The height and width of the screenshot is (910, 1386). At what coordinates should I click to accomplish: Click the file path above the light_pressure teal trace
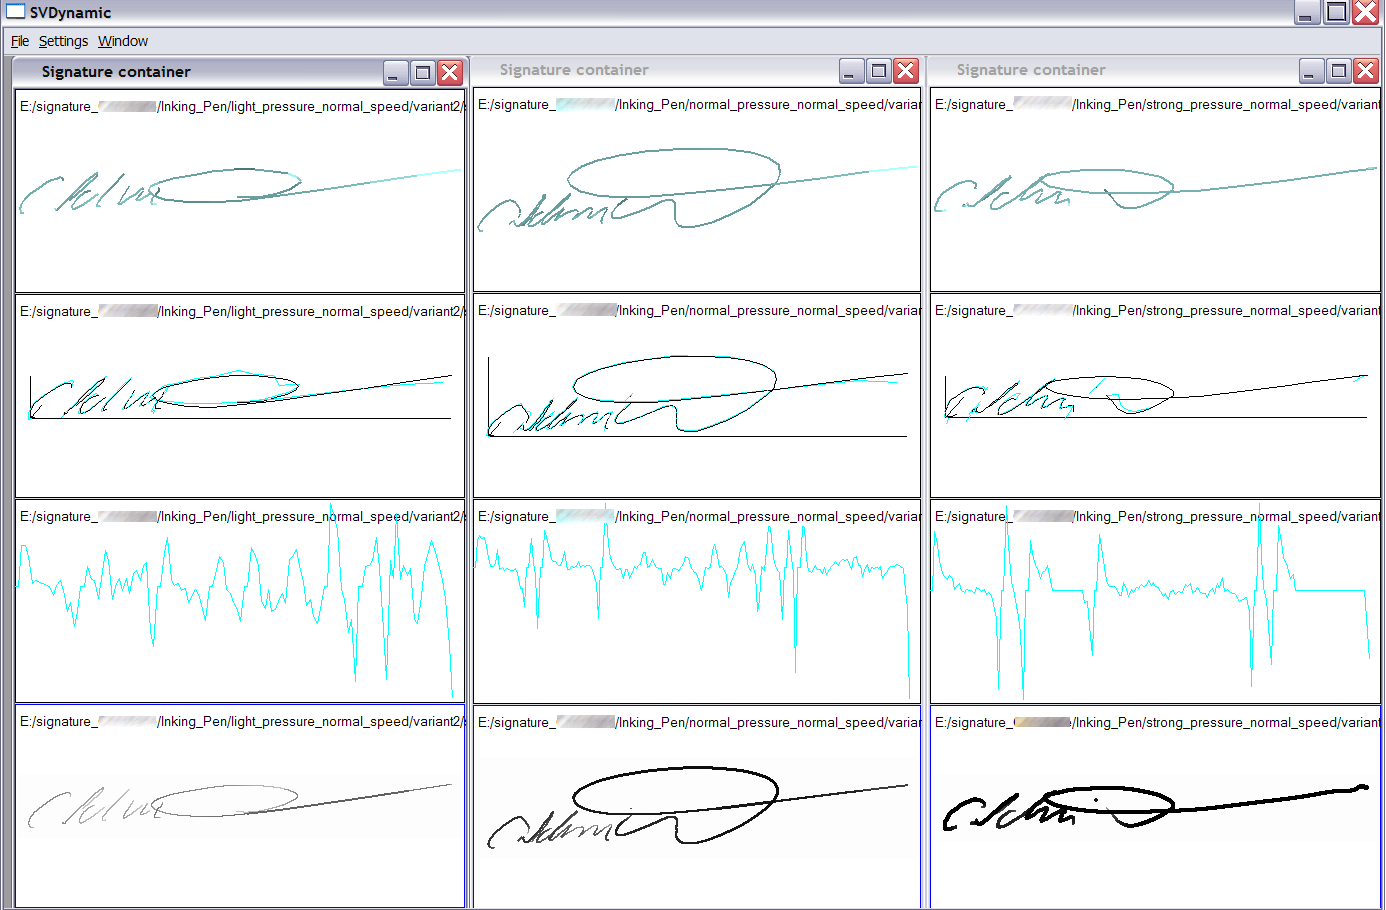point(241,106)
